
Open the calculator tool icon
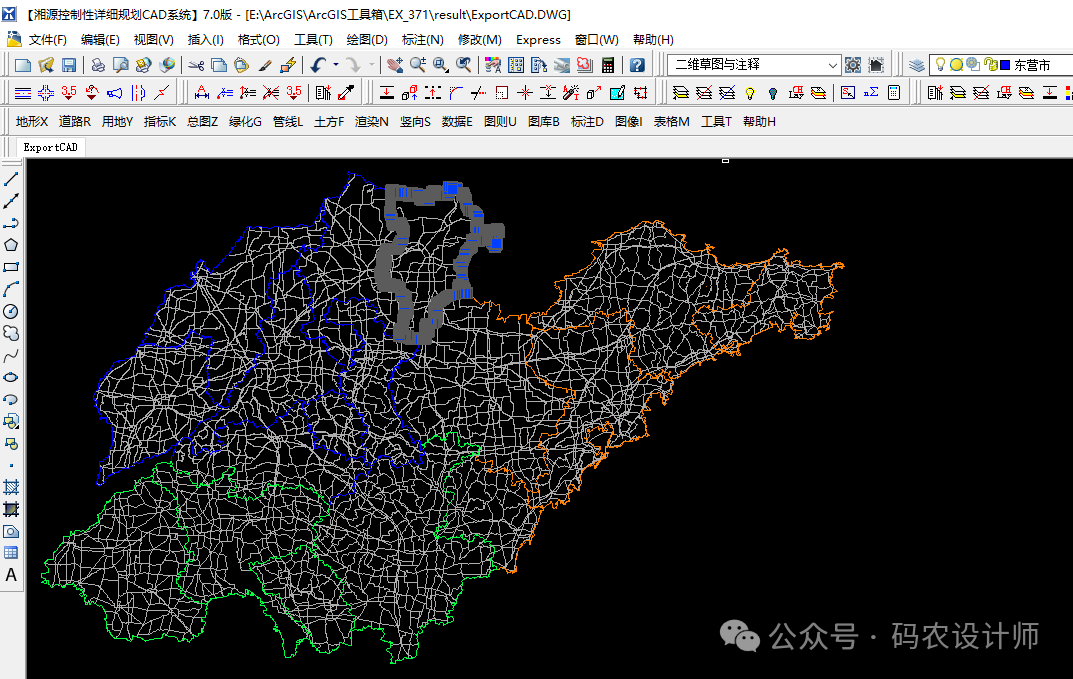(x=608, y=65)
